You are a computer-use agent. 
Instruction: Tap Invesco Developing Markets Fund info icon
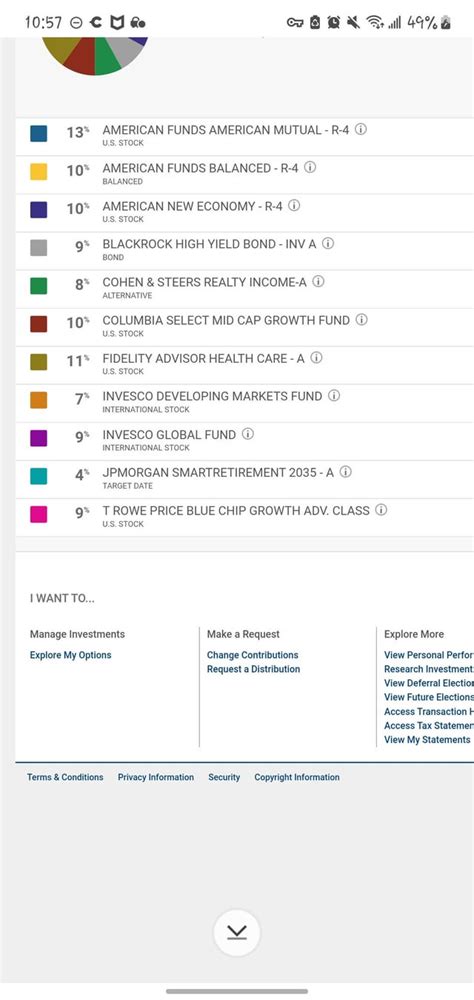(x=334, y=396)
